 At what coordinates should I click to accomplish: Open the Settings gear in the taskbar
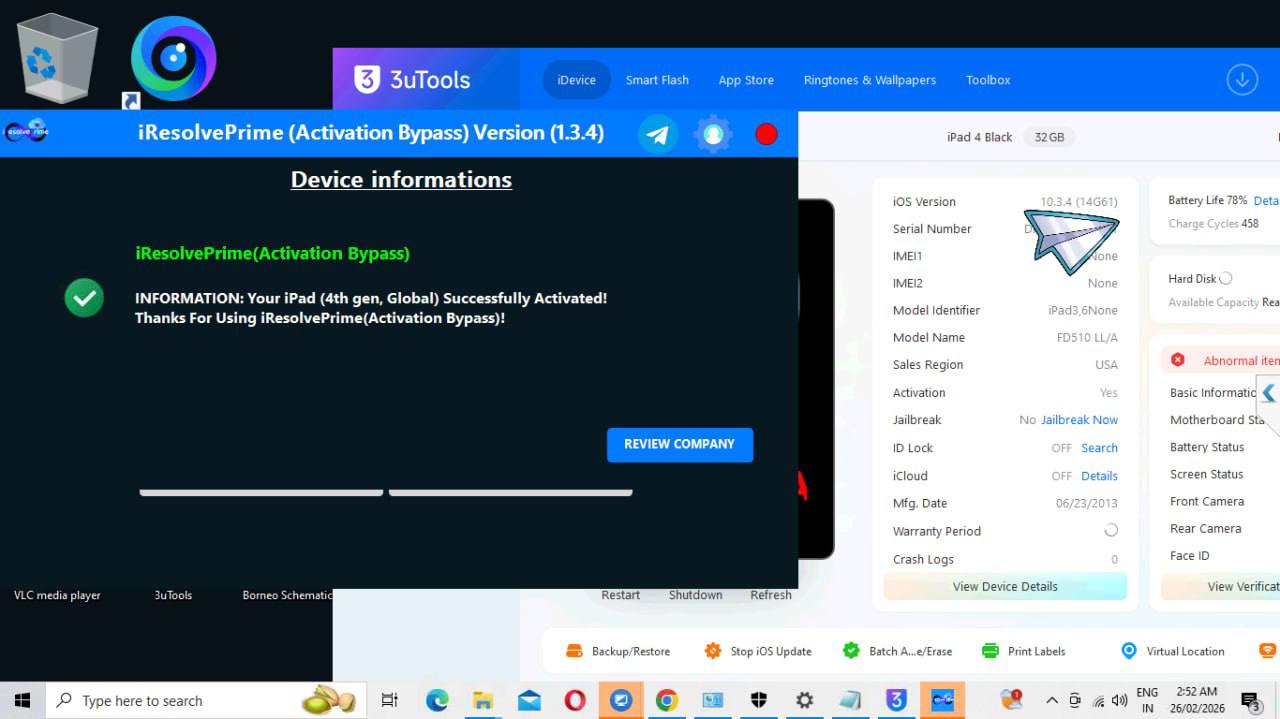[x=804, y=700]
